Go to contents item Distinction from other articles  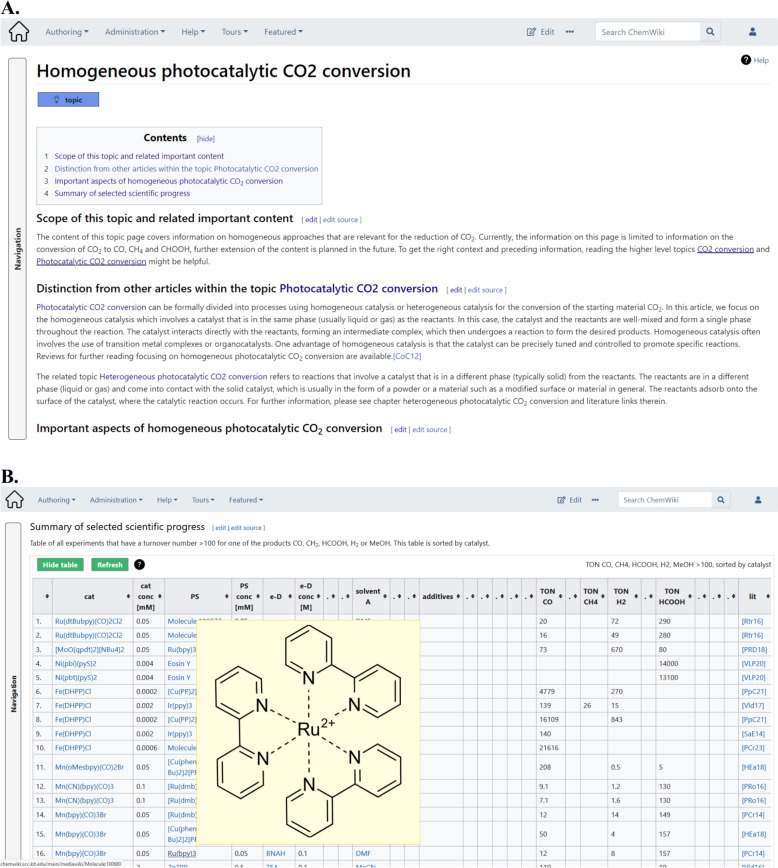[x=186, y=169]
